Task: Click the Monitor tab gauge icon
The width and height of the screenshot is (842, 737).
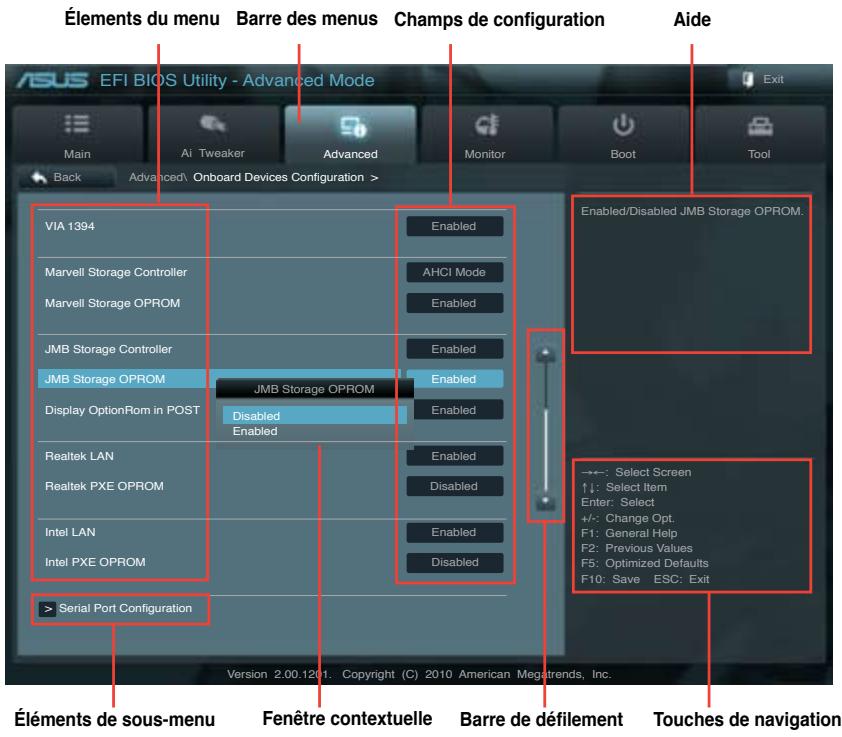Action: pos(487,125)
